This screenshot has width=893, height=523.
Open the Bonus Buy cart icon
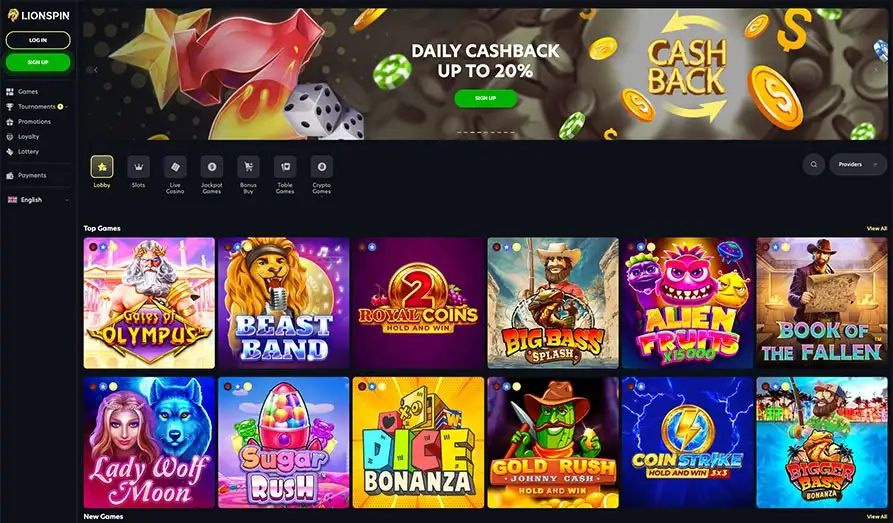click(x=248, y=167)
